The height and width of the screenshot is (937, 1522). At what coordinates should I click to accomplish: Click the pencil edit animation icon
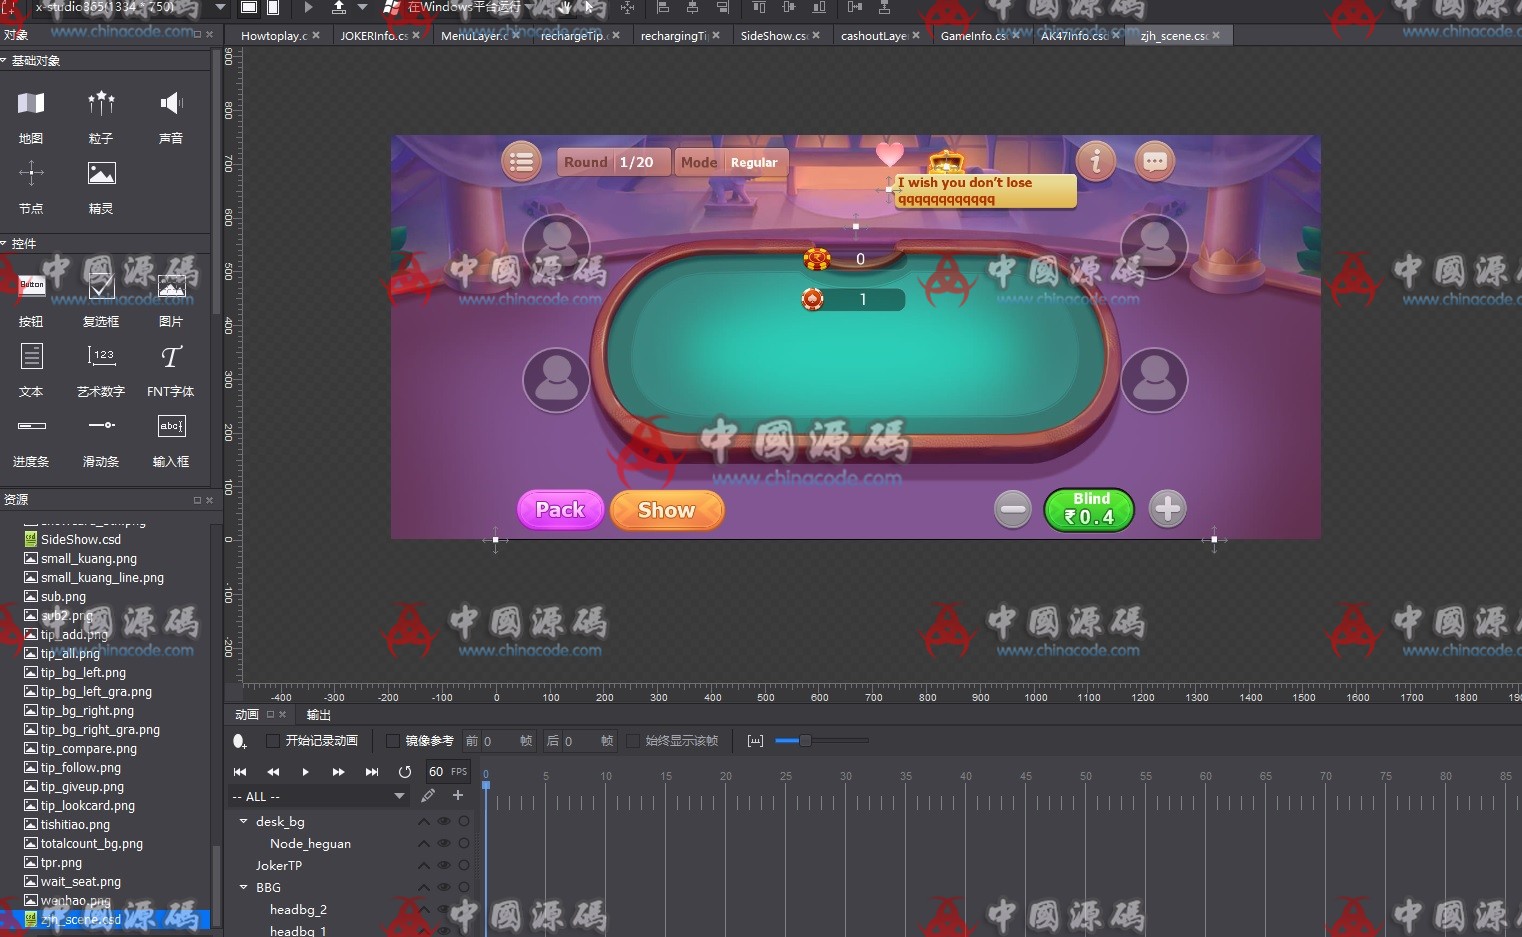(x=428, y=796)
